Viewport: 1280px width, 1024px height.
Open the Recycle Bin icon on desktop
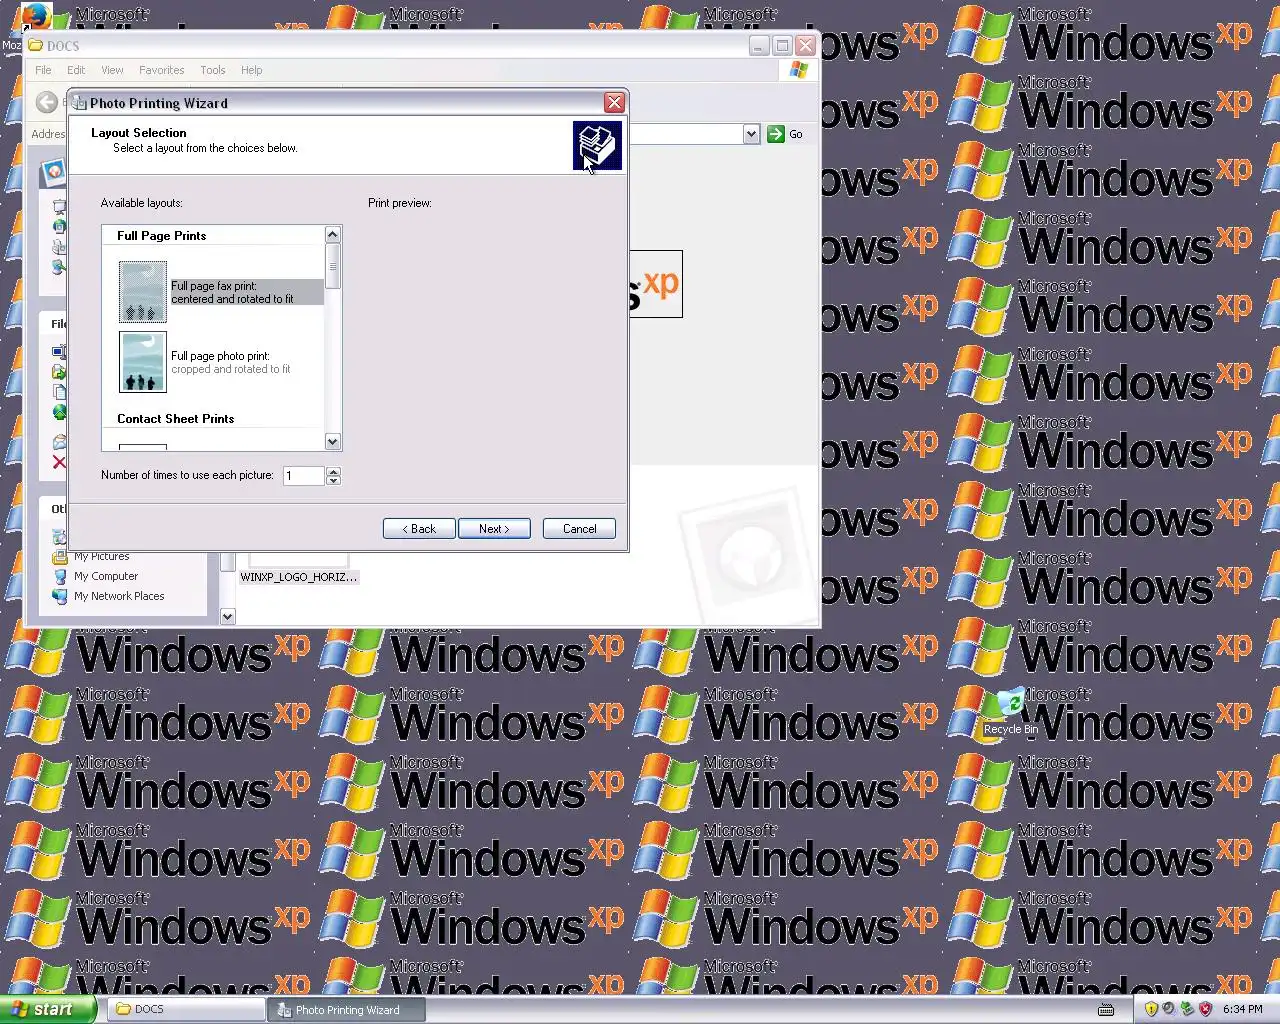(x=1011, y=704)
